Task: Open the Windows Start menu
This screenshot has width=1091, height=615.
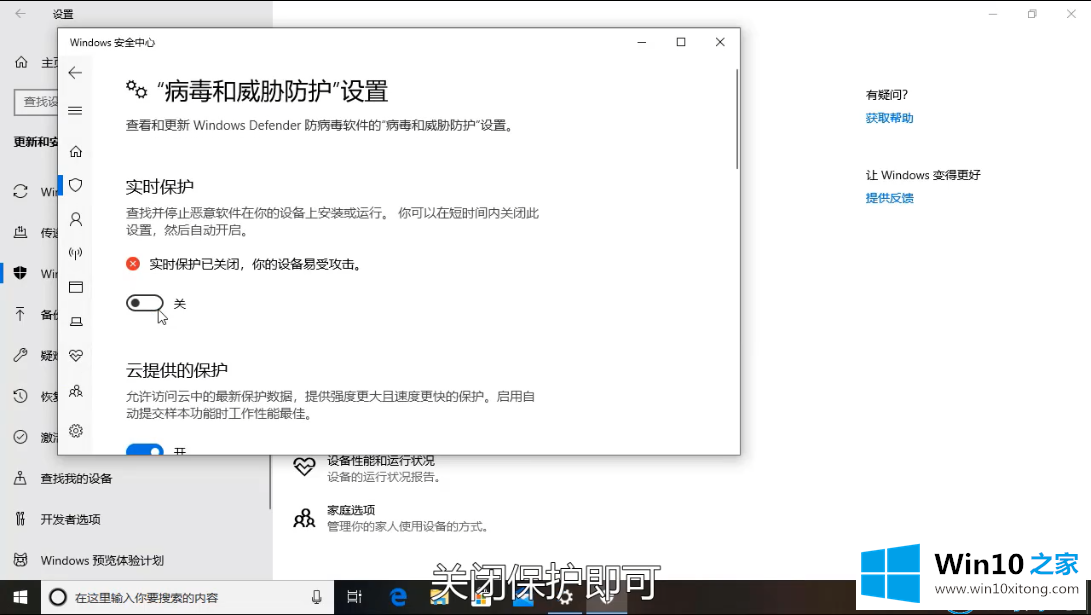Action: click(x=20, y=597)
